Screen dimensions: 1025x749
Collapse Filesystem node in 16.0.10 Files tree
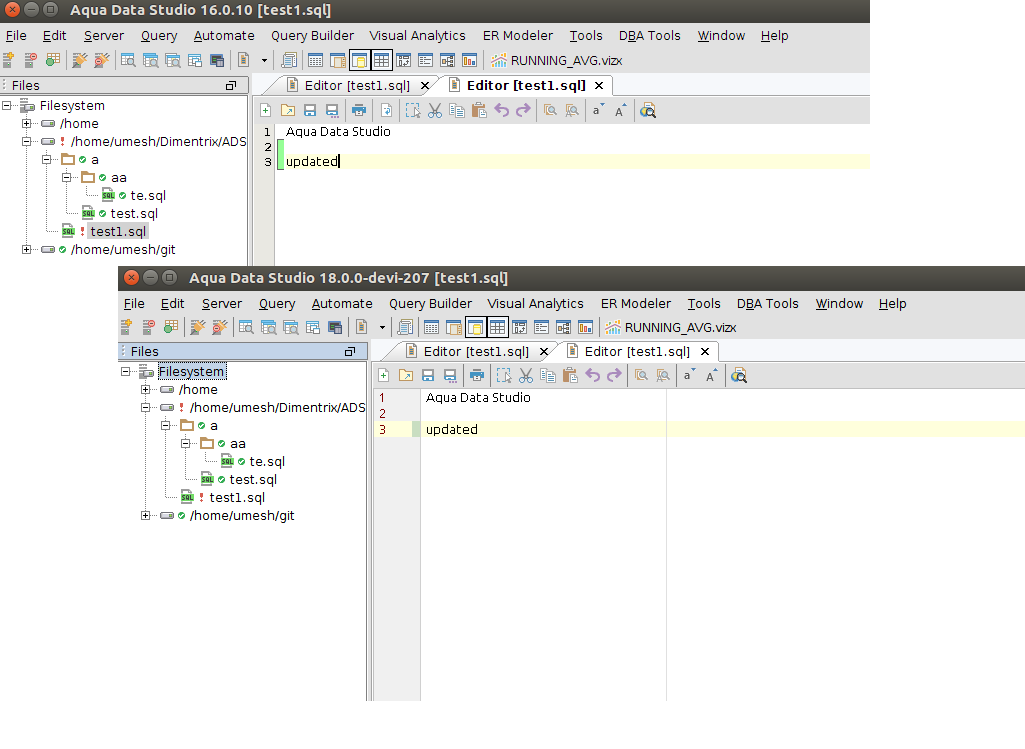tap(7, 105)
